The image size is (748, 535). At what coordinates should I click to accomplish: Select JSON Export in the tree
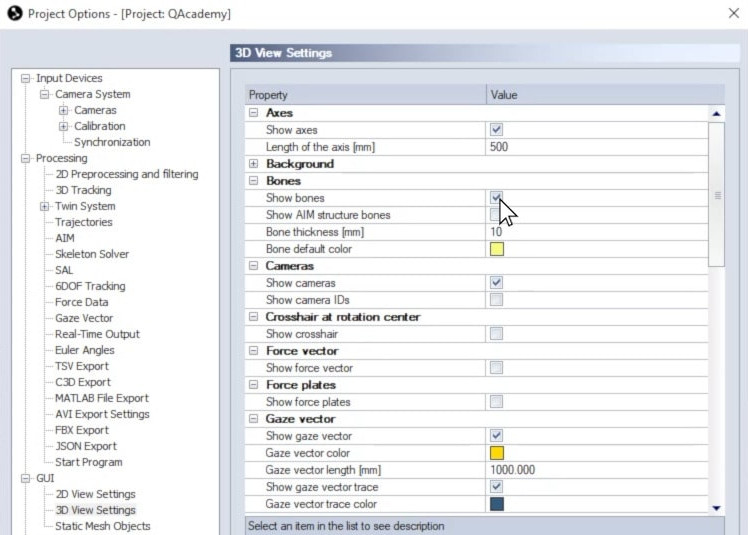[x=86, y=446]
